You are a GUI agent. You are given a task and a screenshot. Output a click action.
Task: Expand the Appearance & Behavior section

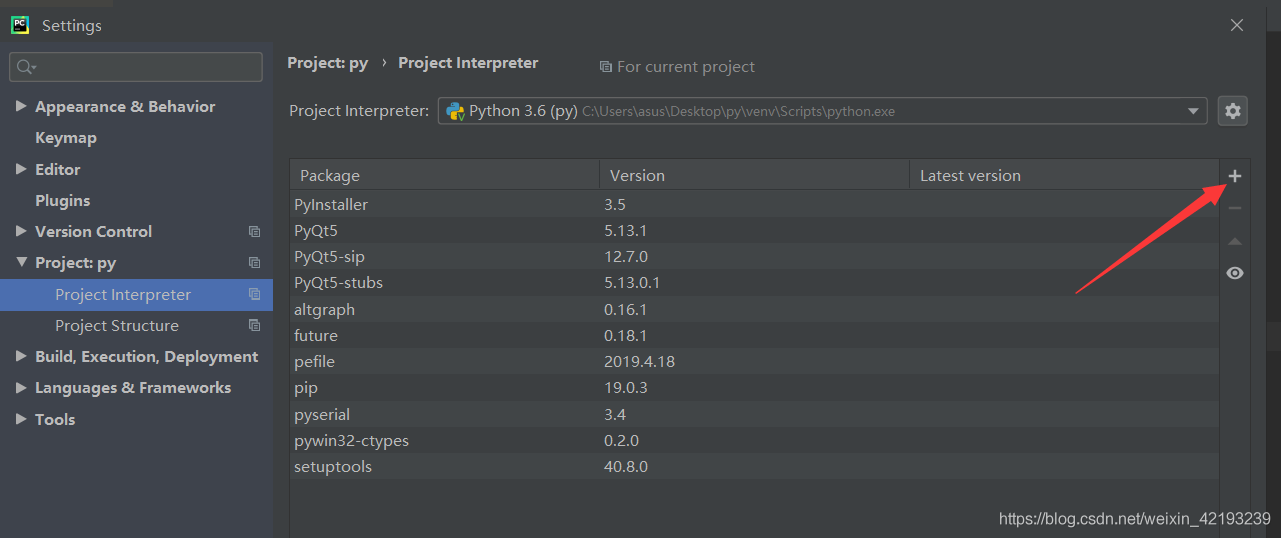pos(21,106)
